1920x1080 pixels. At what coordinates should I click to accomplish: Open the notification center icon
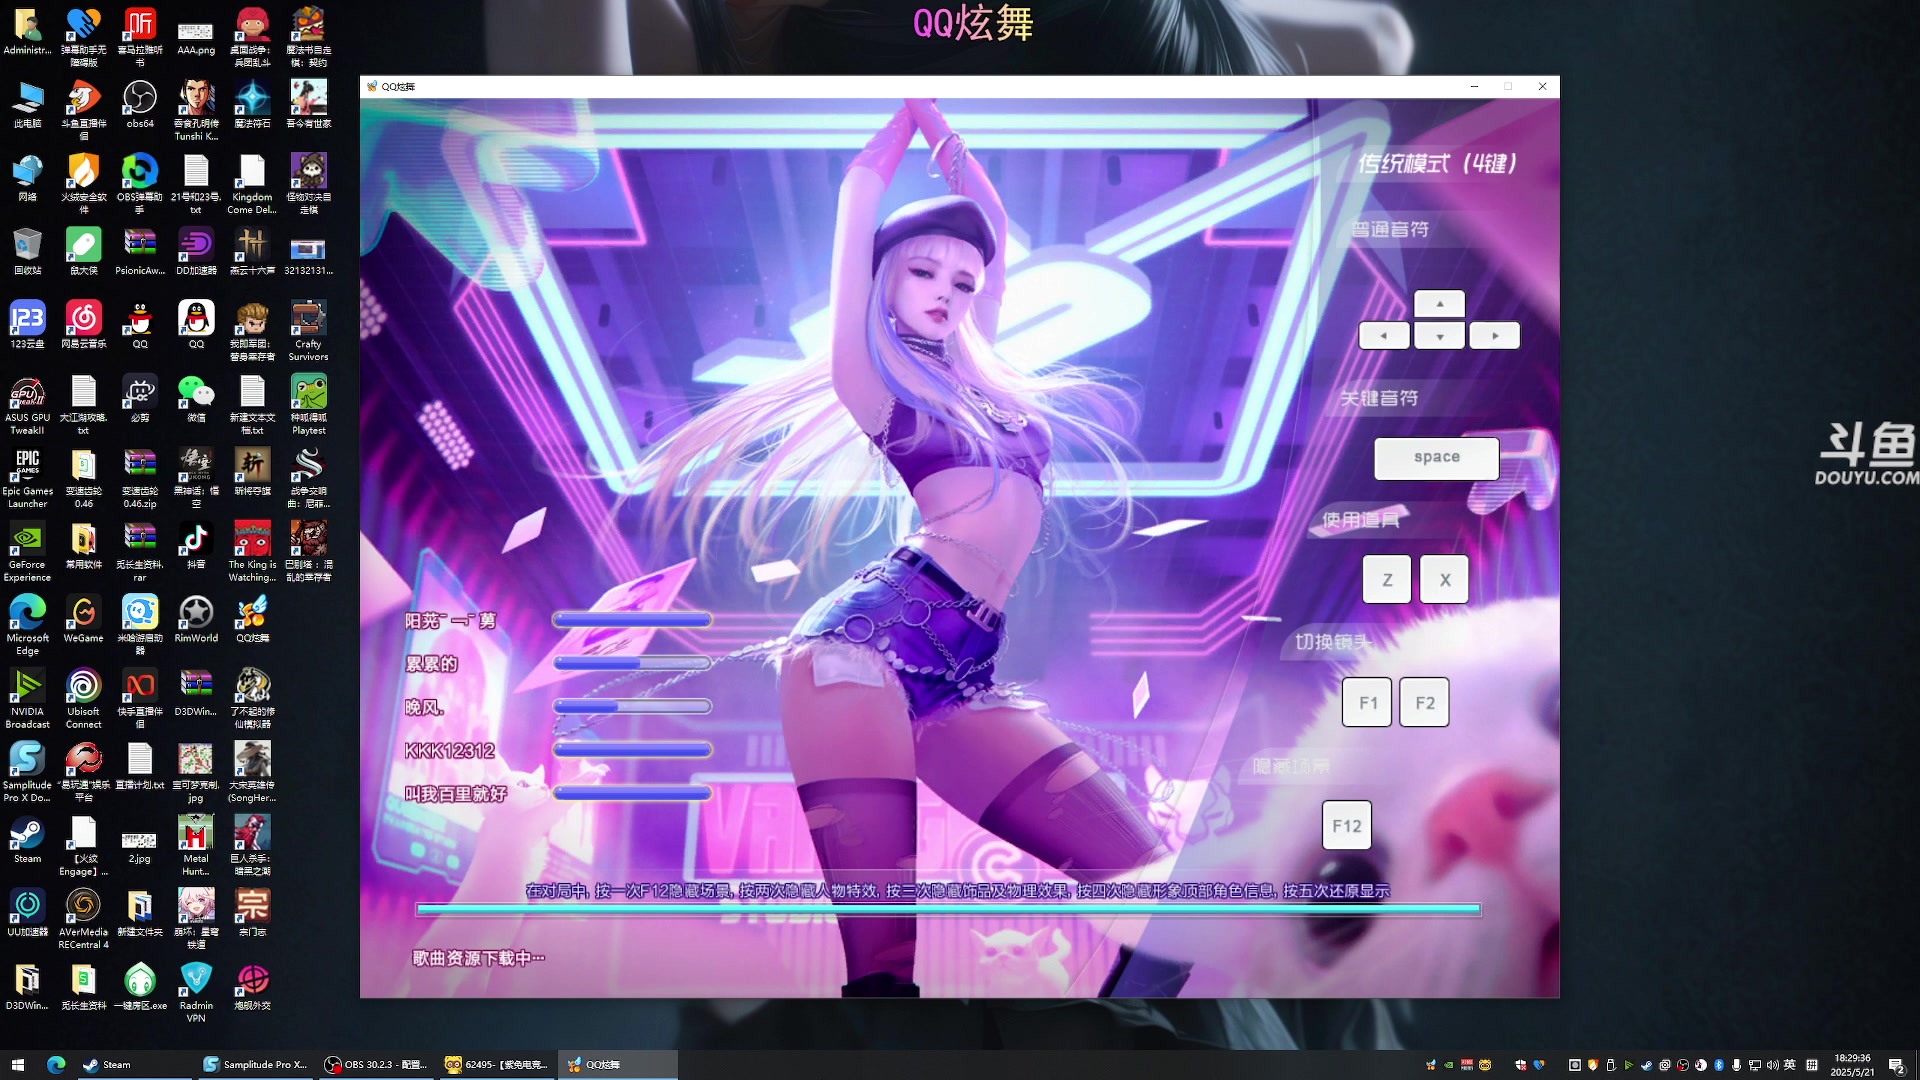[1896, 1065]
